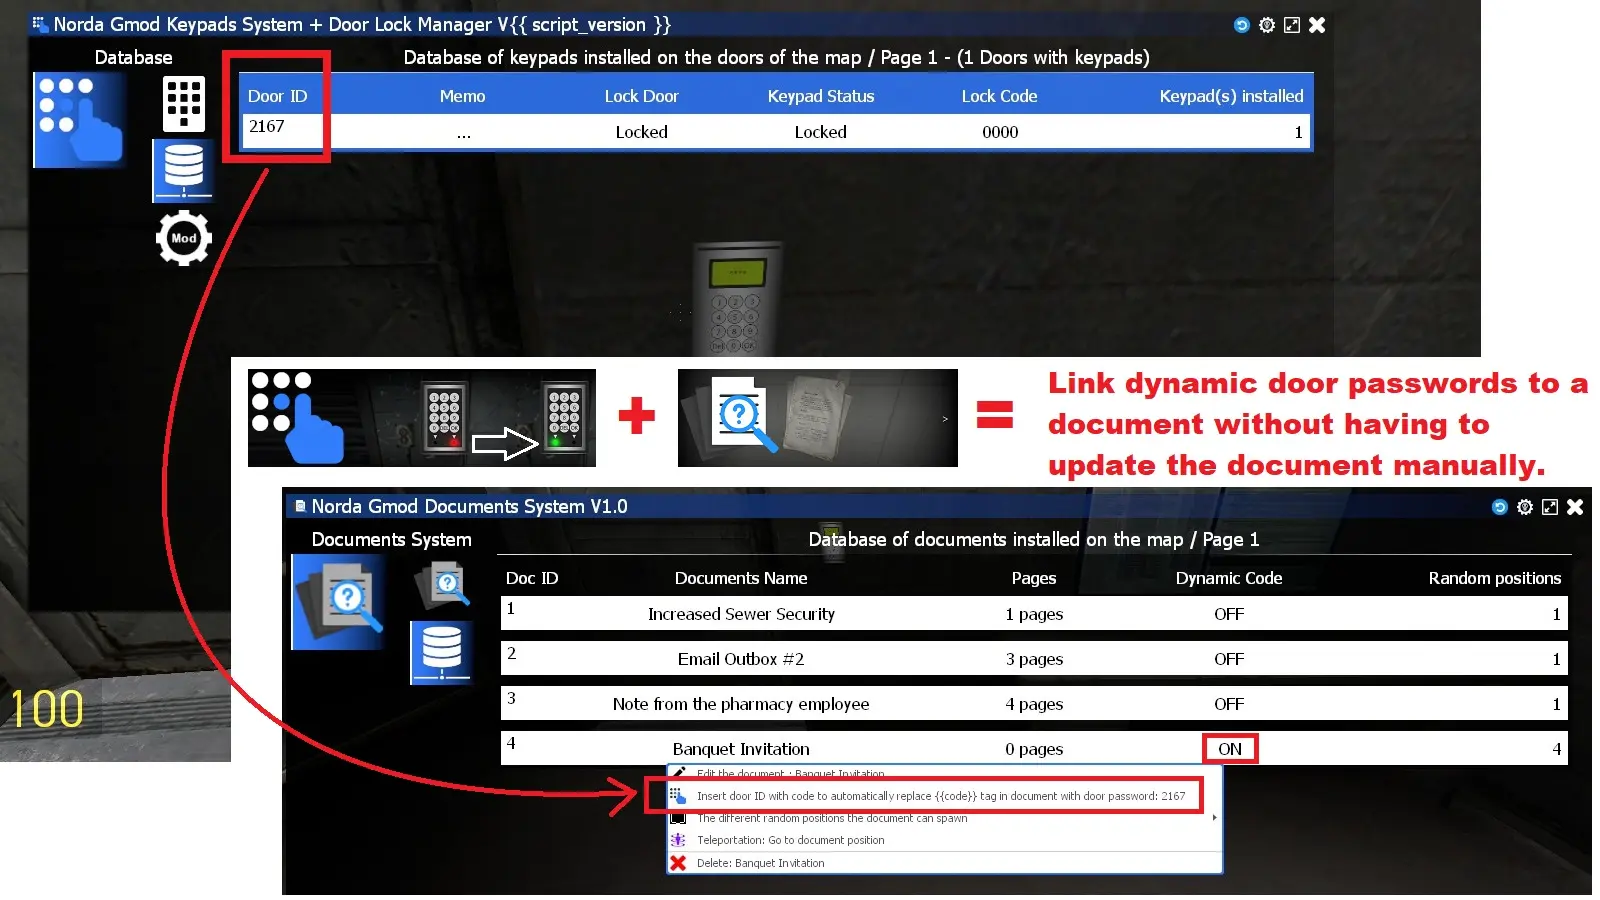Image resolution: width=1600 pixels, height=900 pixels.
Task: Select the Mod settings gear in Database sidebar
Action: pyautogui.click(x=183, y=238)
